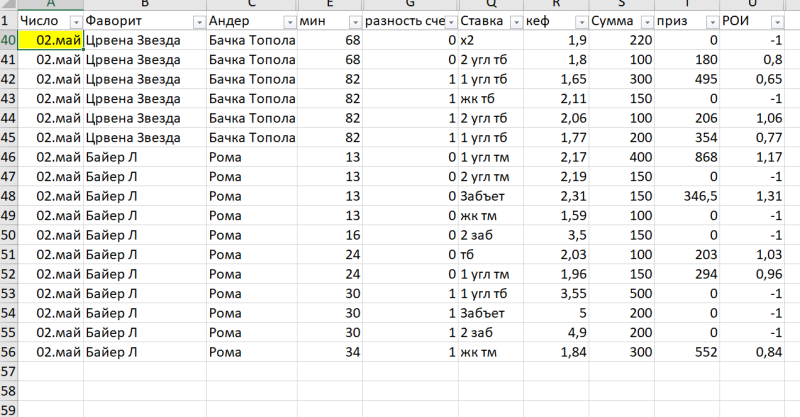
Task: Open the Число column filter dropdown
Action: click(x=75, y=22)
